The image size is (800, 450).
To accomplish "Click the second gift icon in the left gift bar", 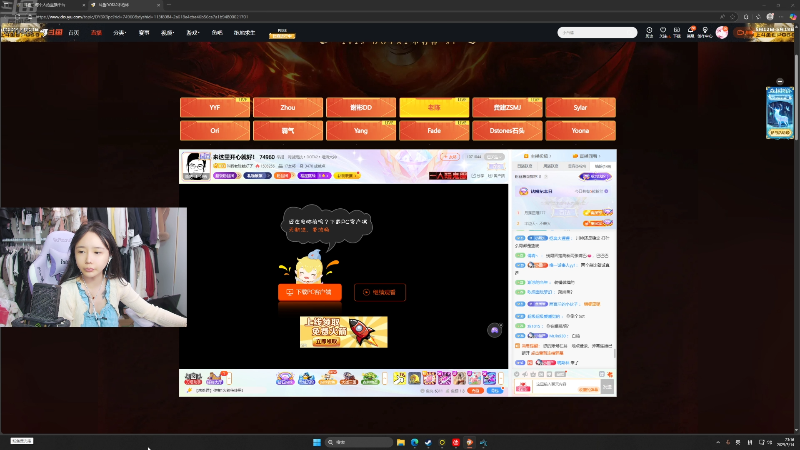I will [214, 378].
